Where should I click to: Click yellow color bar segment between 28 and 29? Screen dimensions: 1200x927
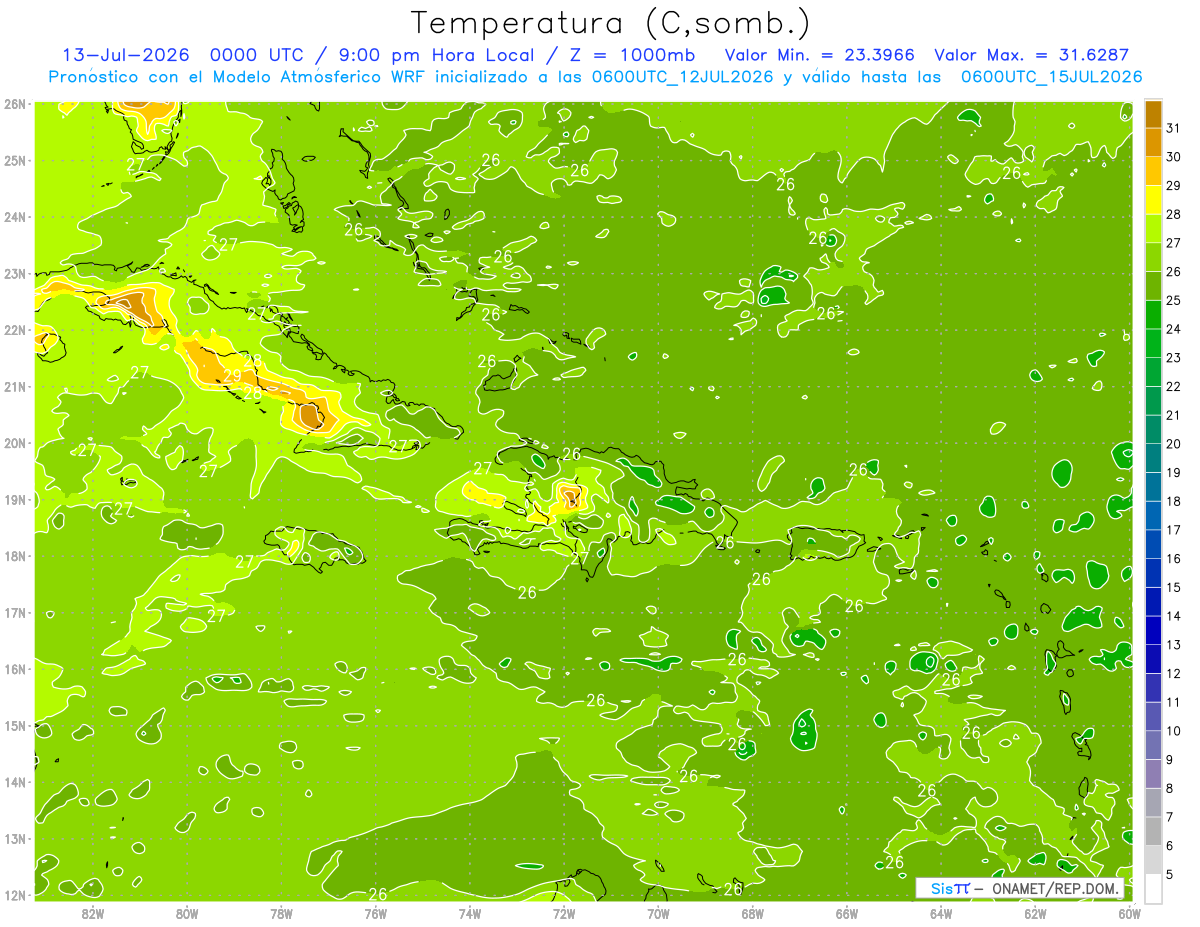1153,200
